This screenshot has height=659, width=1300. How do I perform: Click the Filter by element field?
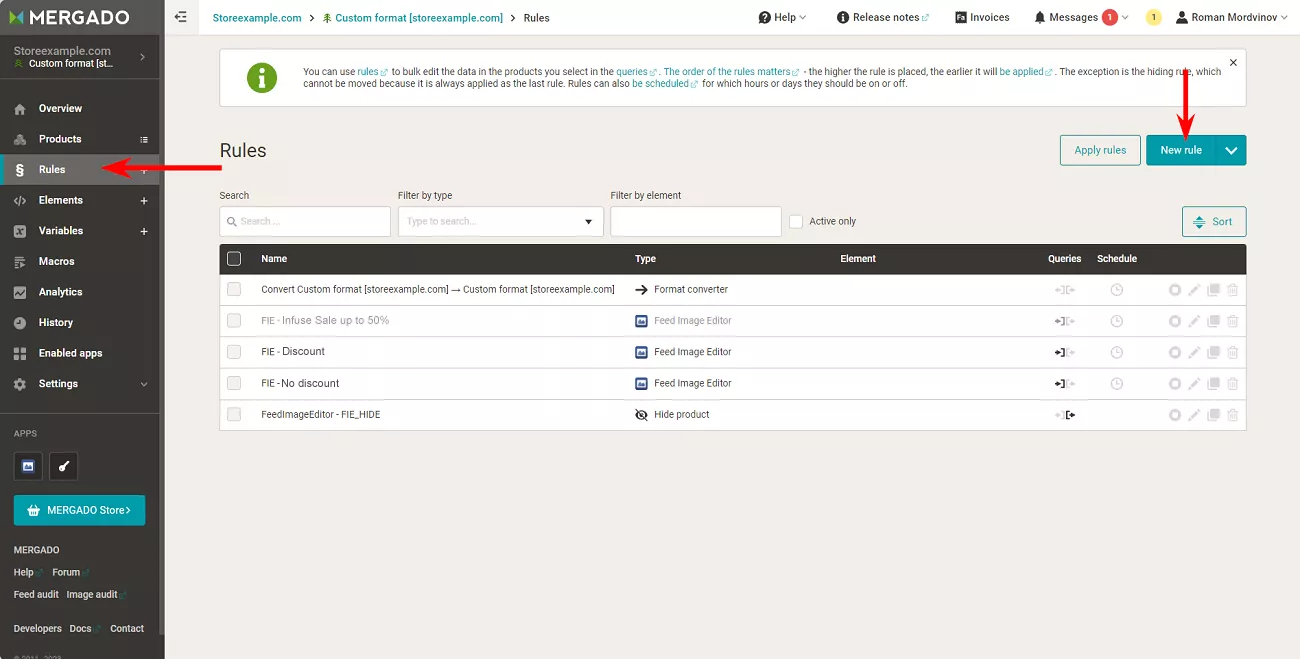click(x=696, y=221)
